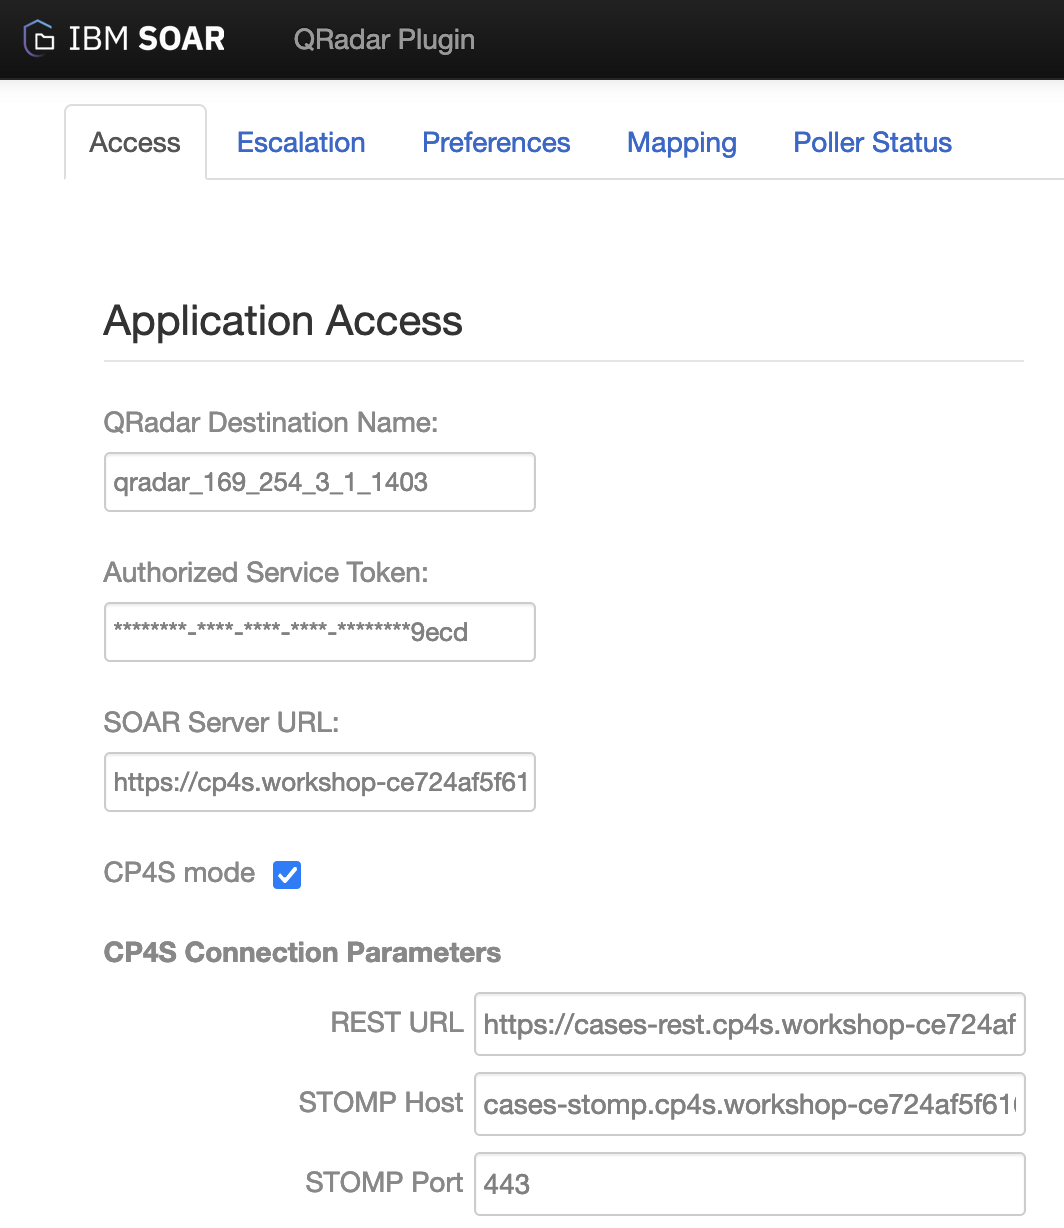Screen dimensions: 1064x1228
Task: Click inside the SOAR Server URL field
Action: click(319, 782)
